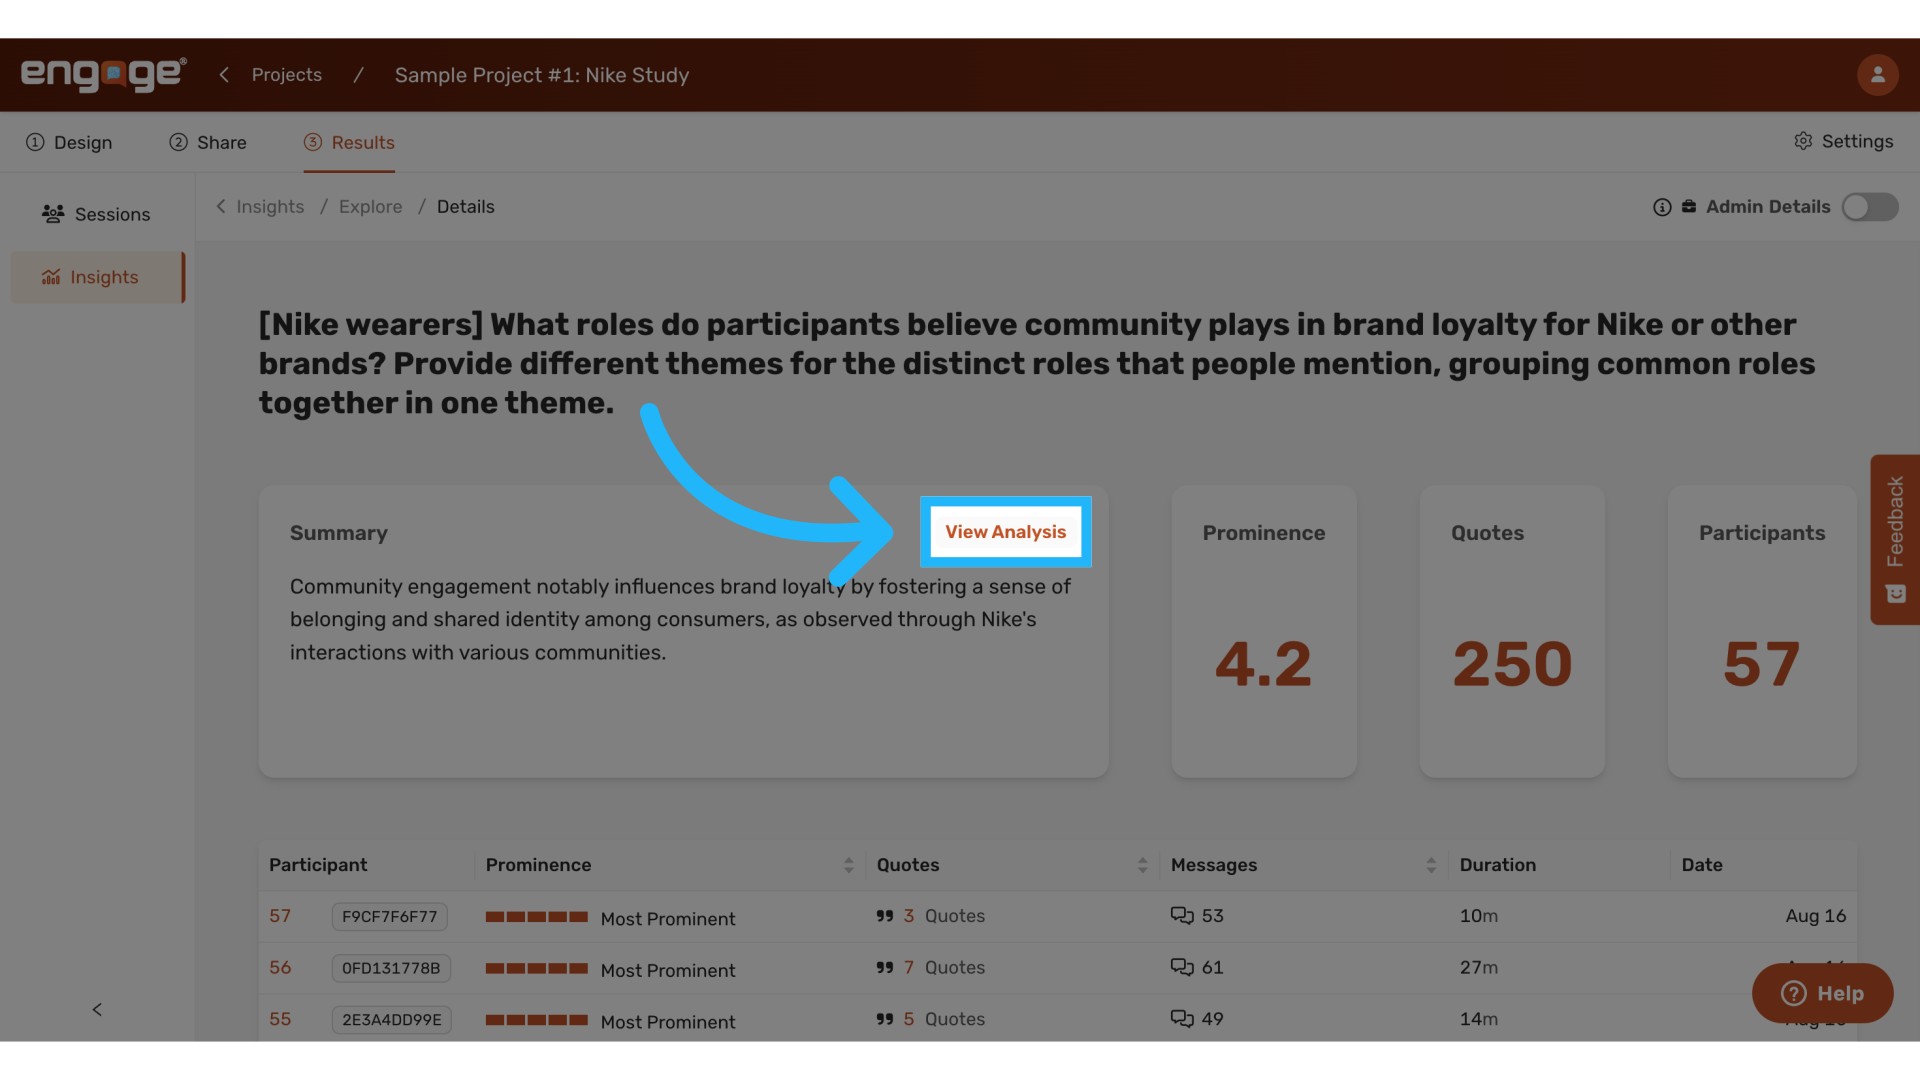Viewport: 1920px width, 1080px height.
Task: Select the Results tab
Action: (x=349, y=142)
